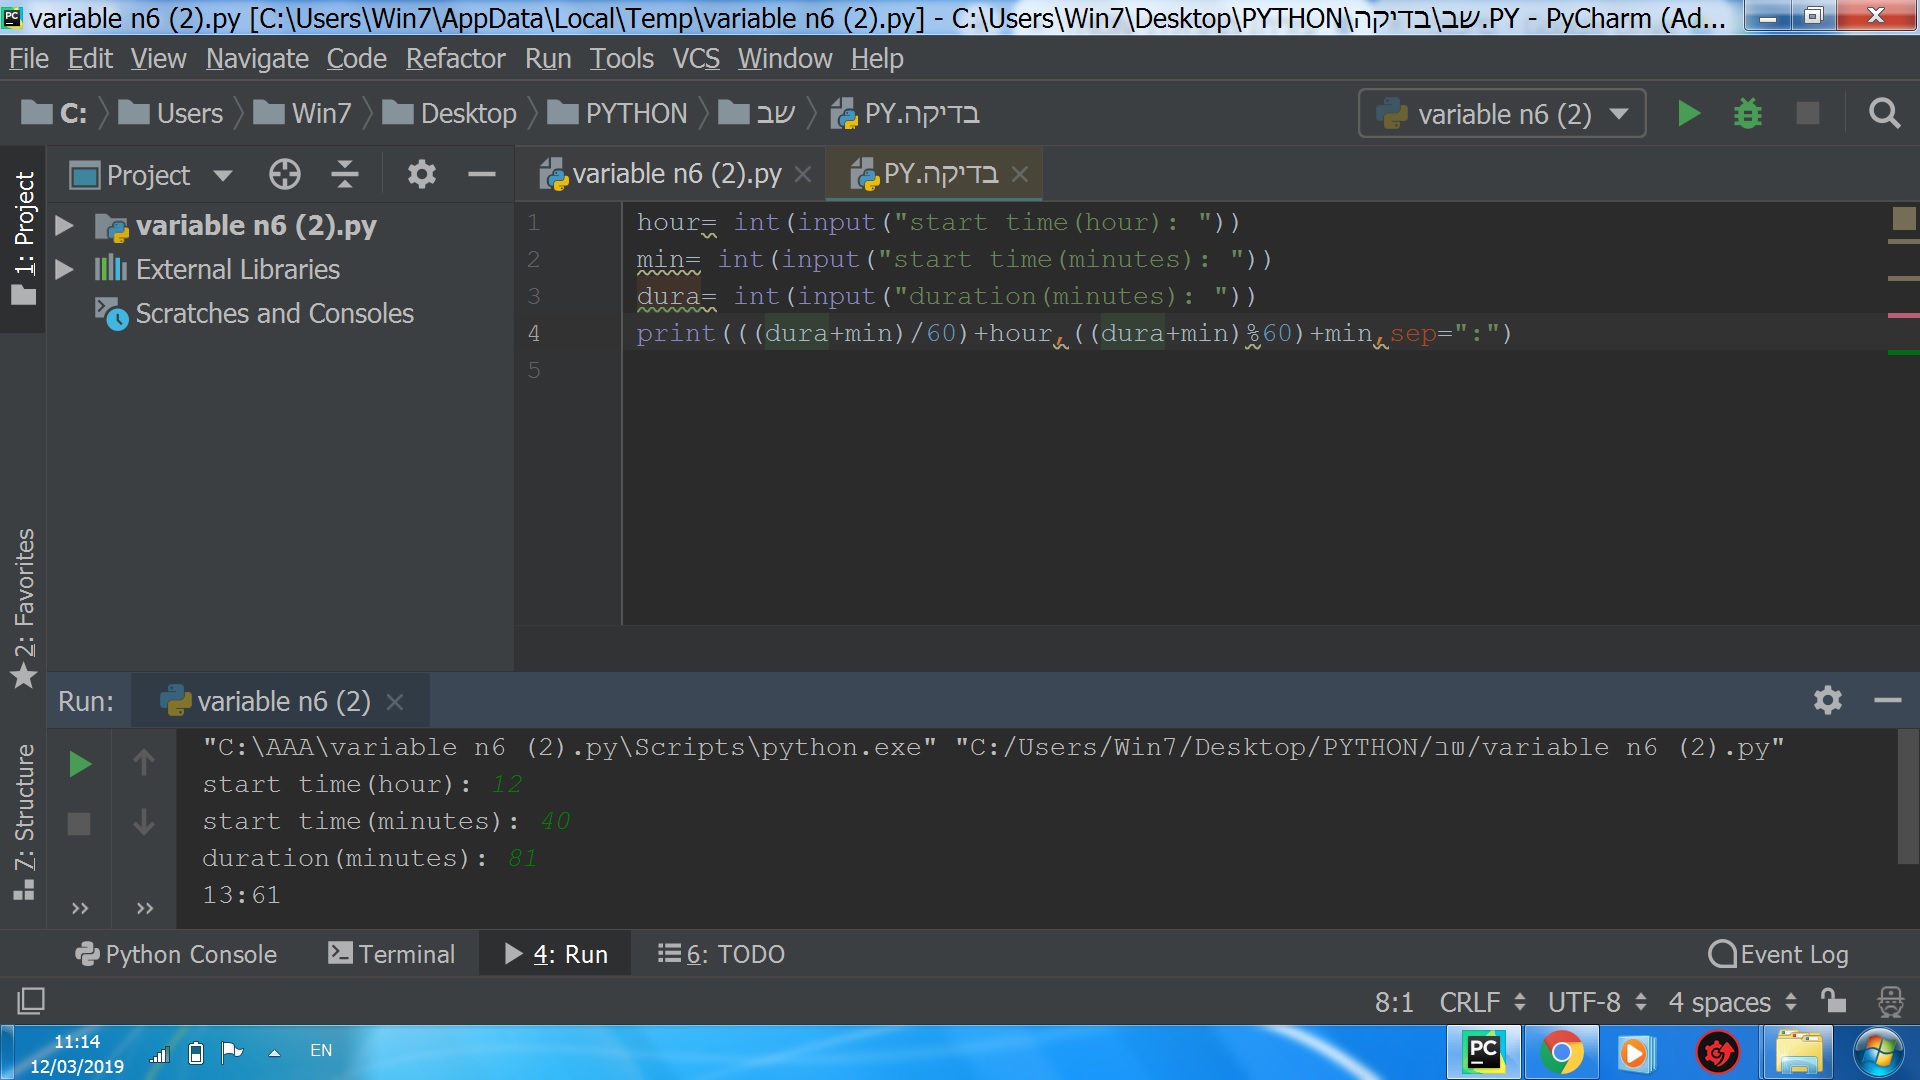Open the Project view dropdown arrow
The image size is (1920, 1080).
(x=223, y=176)
